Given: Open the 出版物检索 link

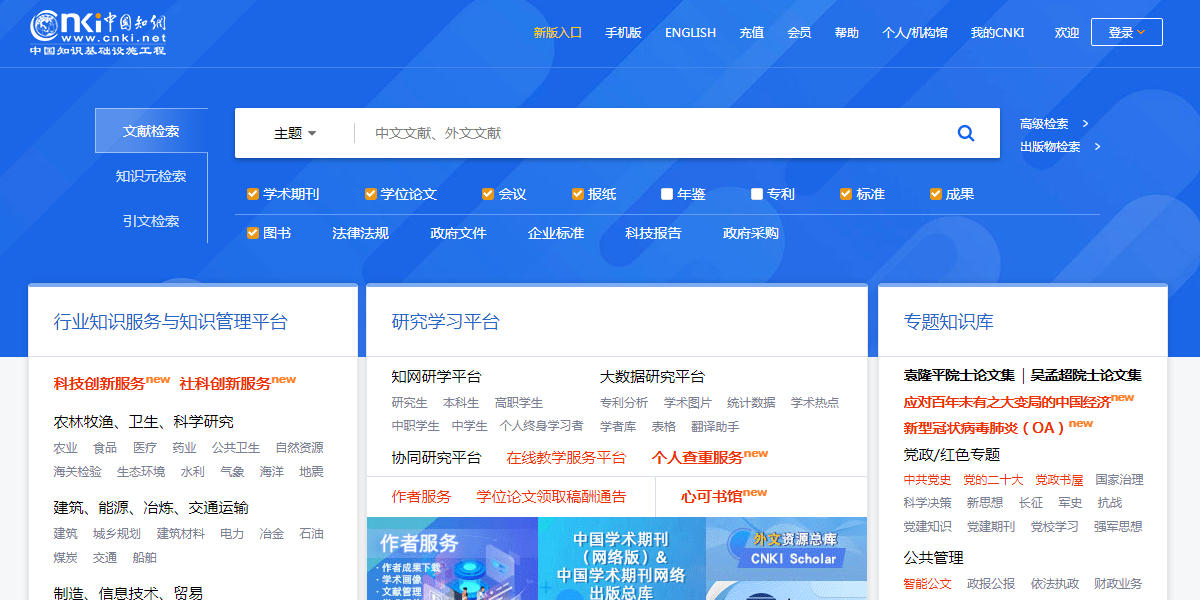Looking at the screenshot, I should (x=1050, y=147).
